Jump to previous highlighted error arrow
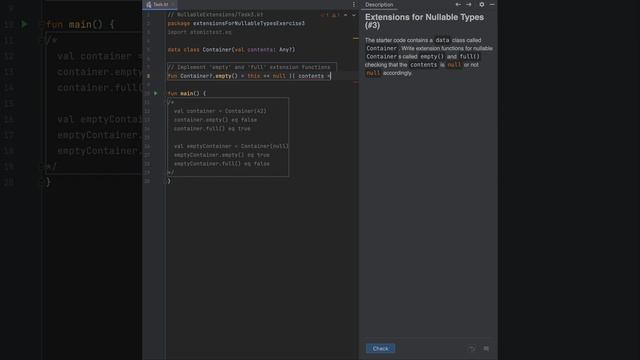Image resolution: width=640 pixels, height=360 pixels. pyautogui.click(x=346, y=15)
